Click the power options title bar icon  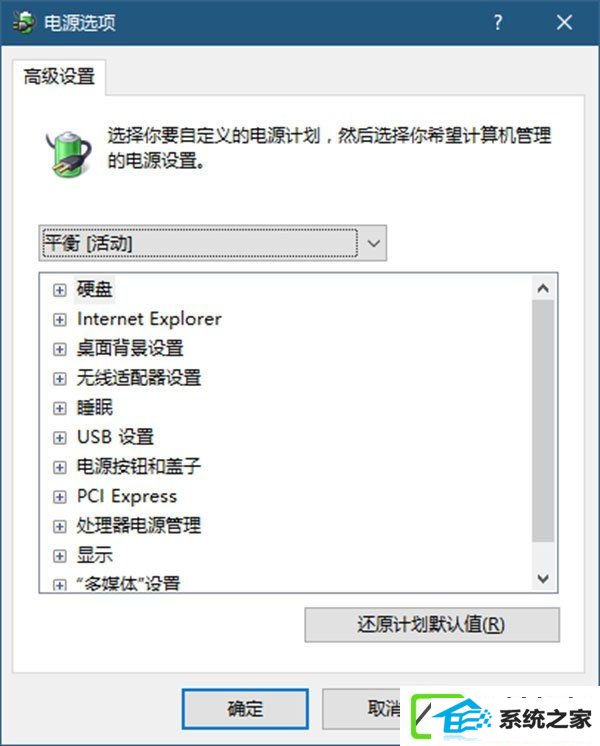tap(23, 22)
